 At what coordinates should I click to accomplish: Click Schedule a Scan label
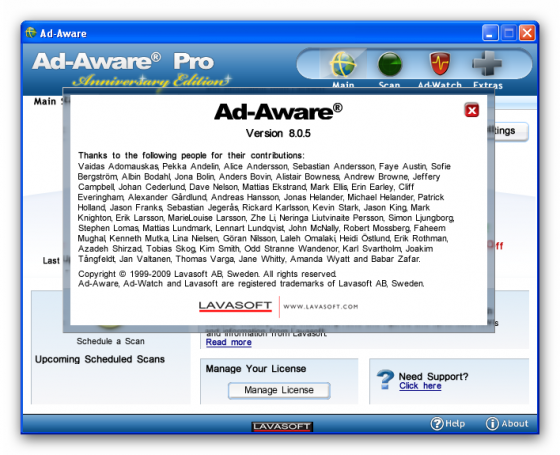point(110,341)
